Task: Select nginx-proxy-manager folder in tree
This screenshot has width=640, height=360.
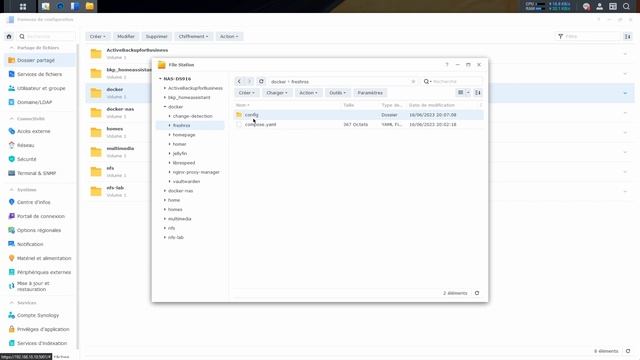Action: (196, 172)
